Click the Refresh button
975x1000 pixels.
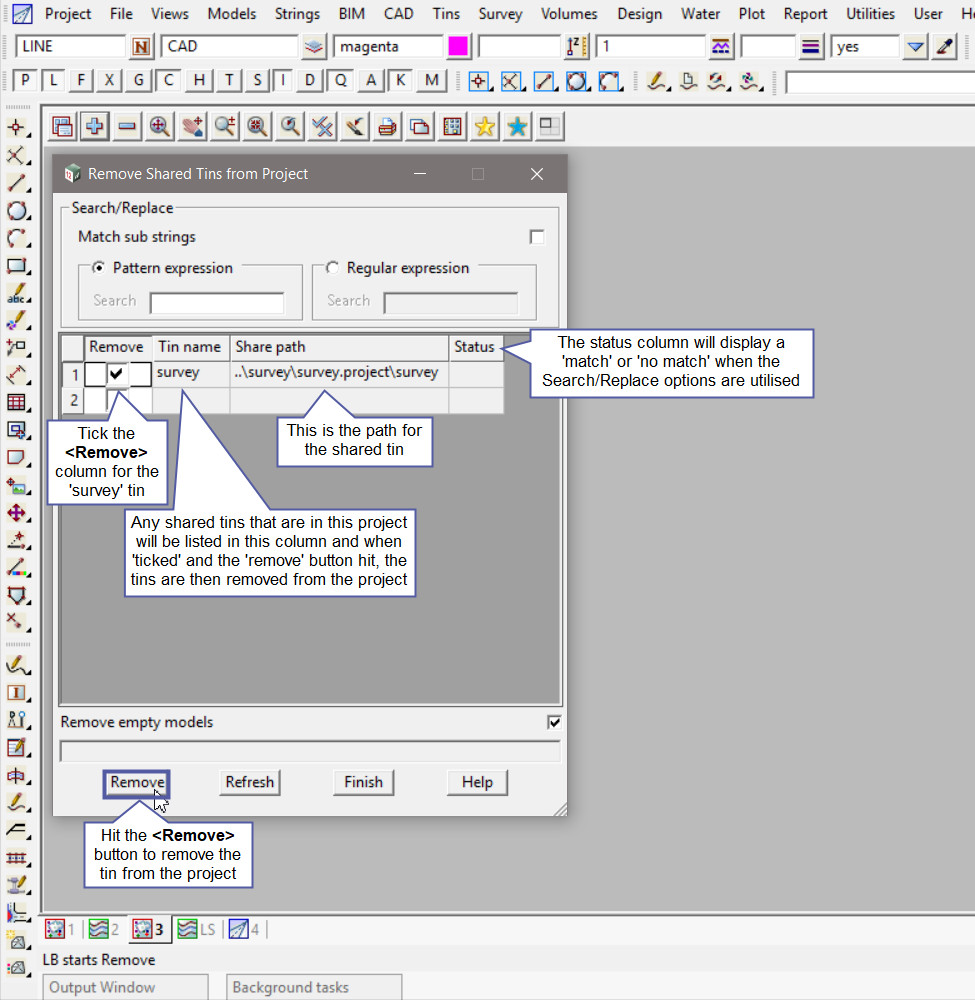click(249, 782)
